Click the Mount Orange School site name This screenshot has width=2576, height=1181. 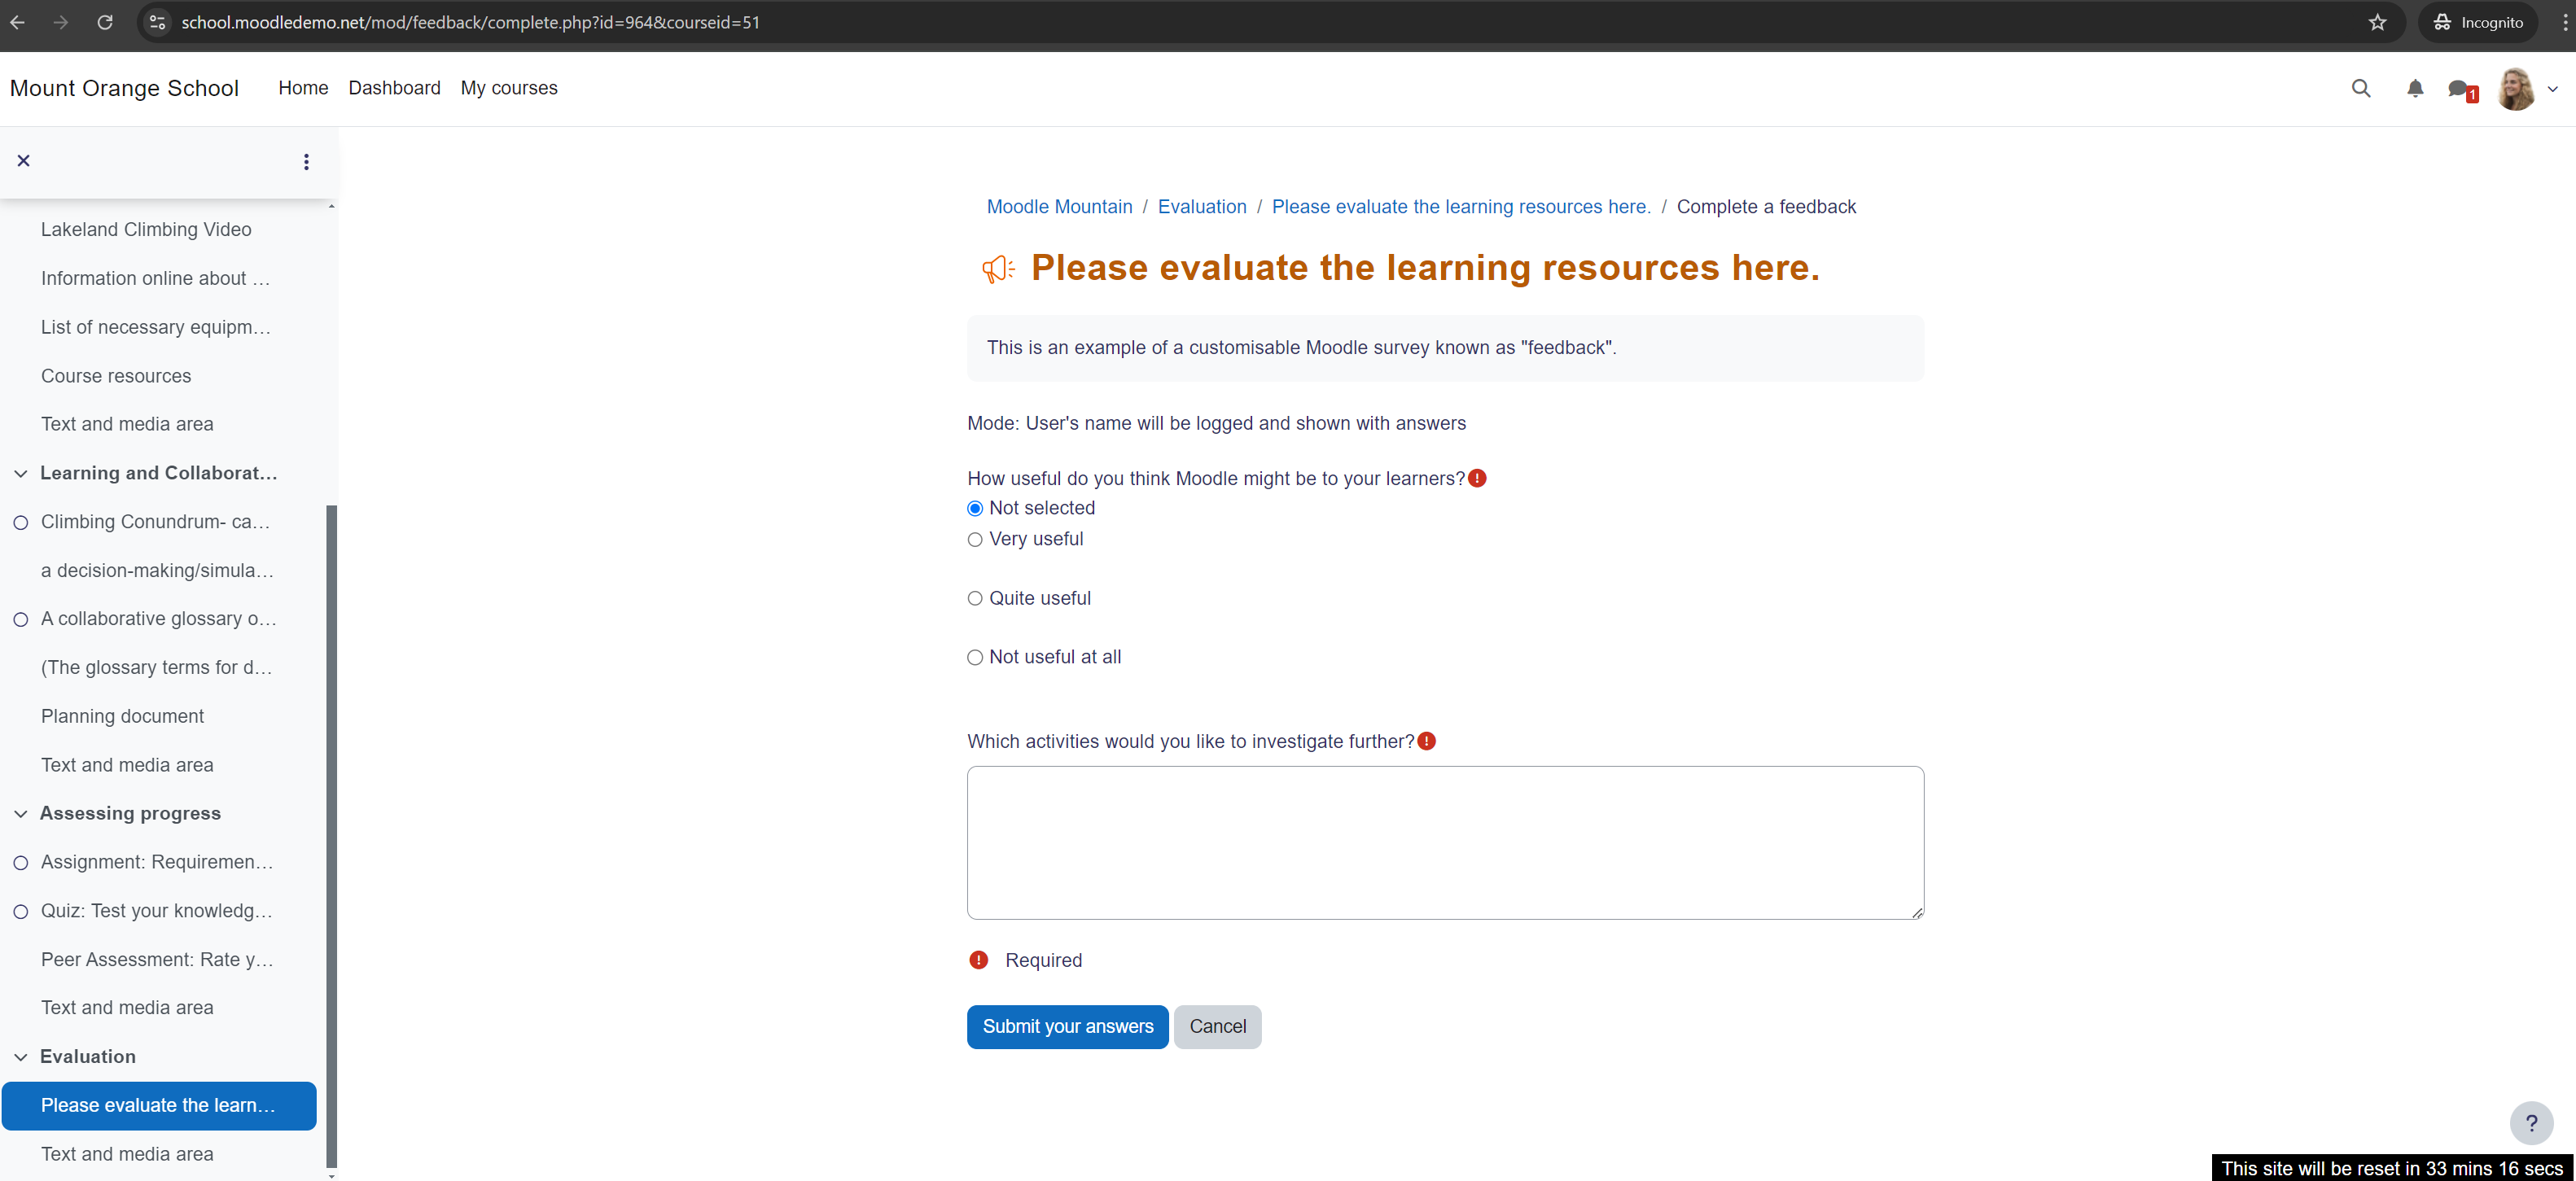coord(124,88)
